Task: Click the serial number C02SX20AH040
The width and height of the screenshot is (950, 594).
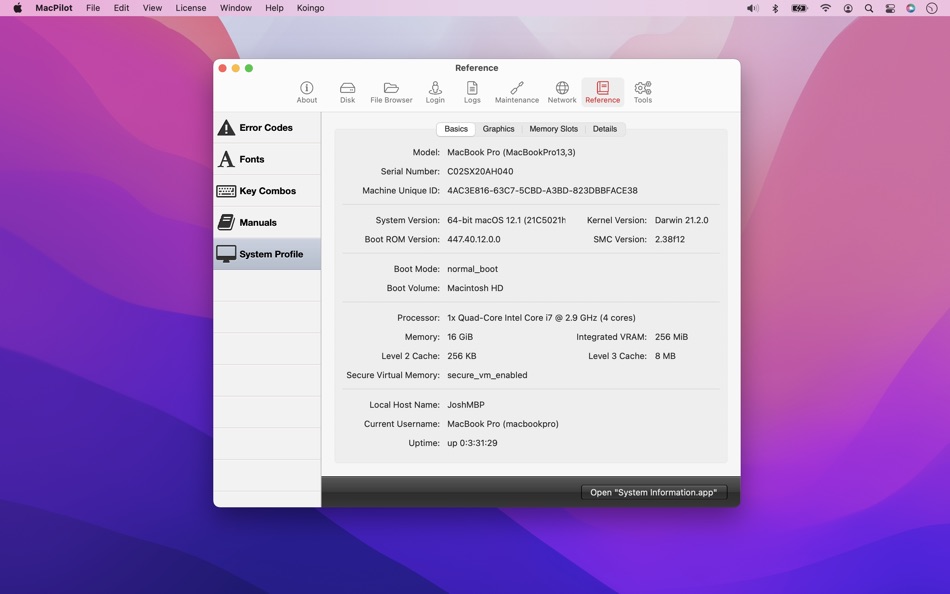Action: pyautogui.click(x=480, y=172)
